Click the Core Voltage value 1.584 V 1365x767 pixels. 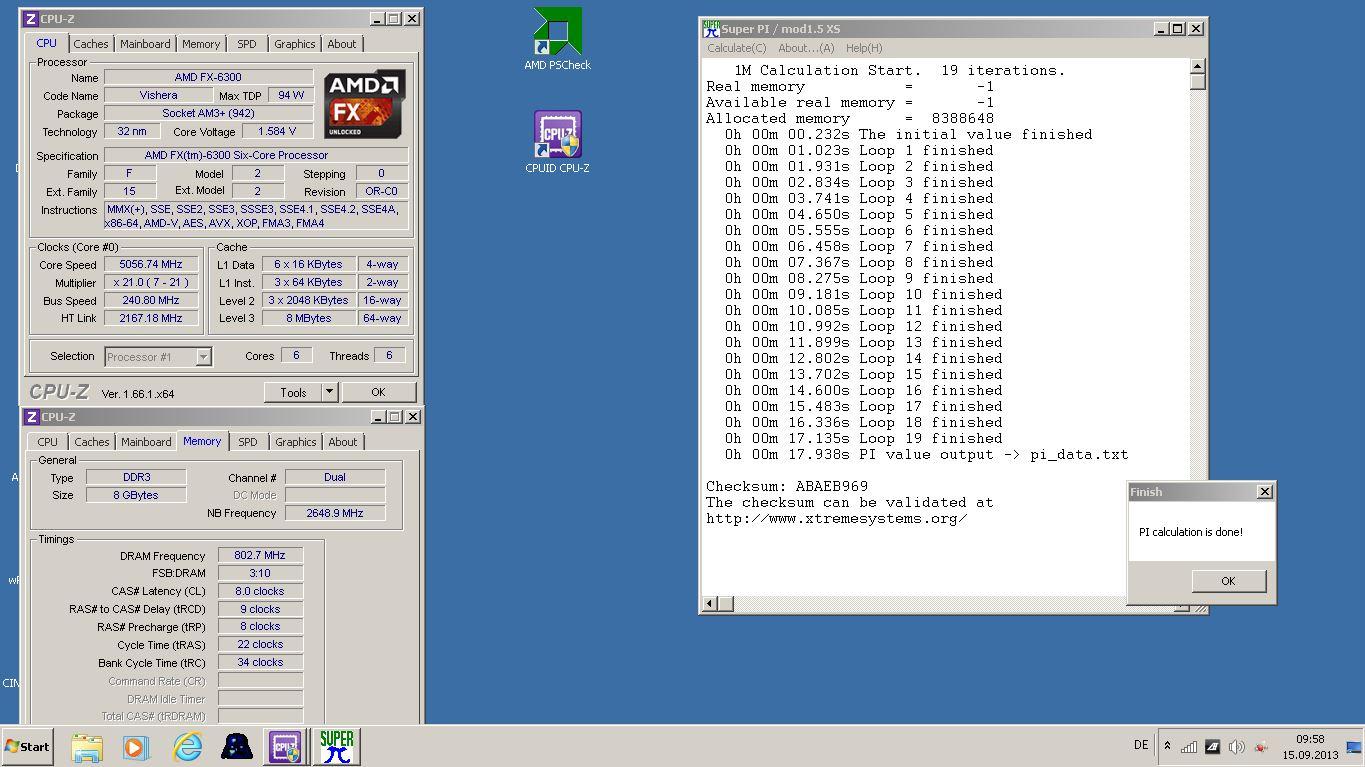click(x=276, y=131)
